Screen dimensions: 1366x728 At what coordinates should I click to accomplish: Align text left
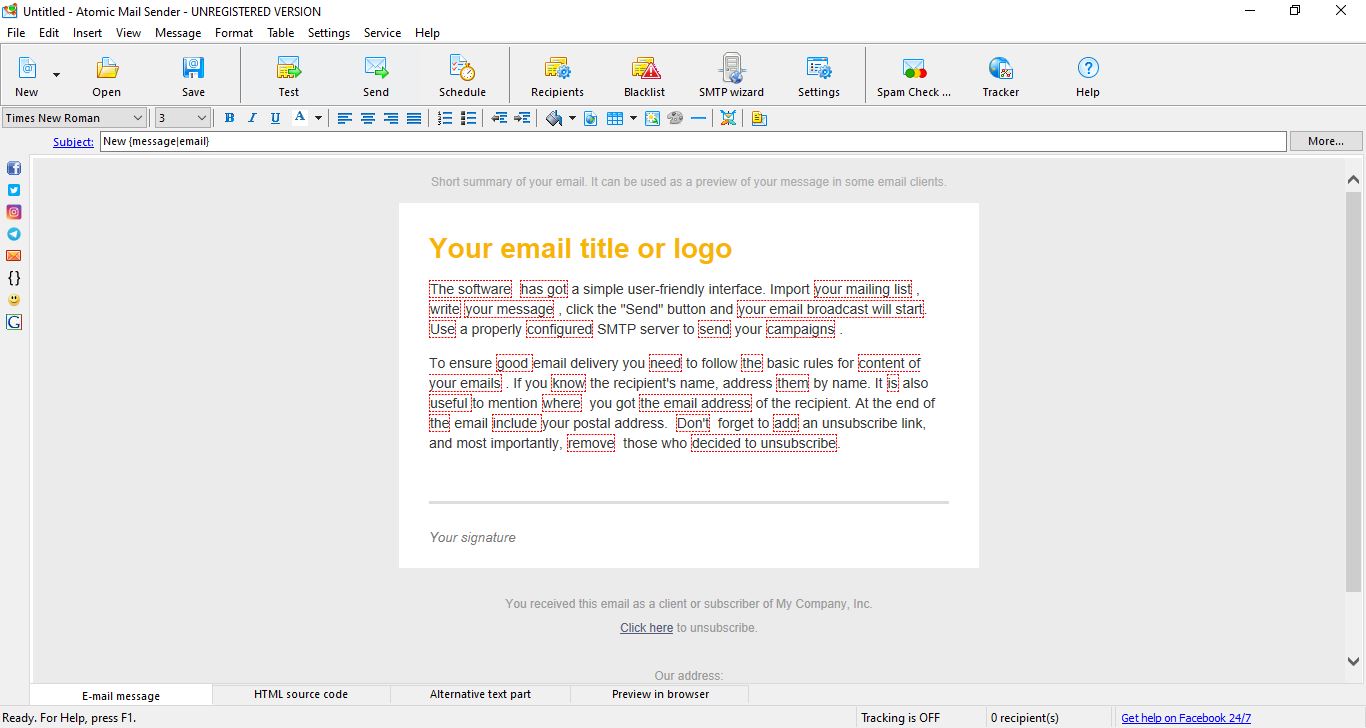pyautogui.click(x=344, y=118)
